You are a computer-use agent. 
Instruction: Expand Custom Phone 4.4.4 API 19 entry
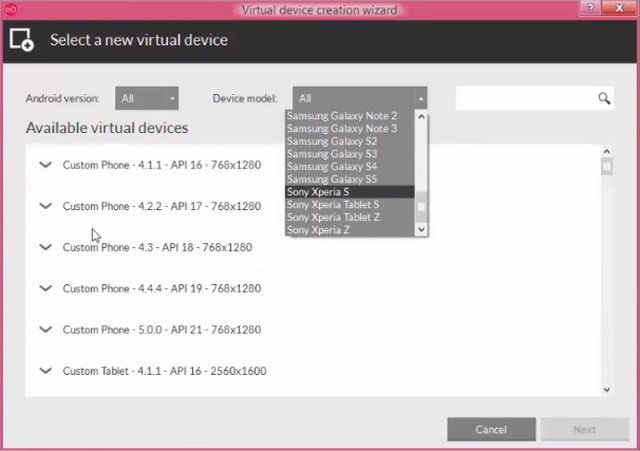coord(46,288)
